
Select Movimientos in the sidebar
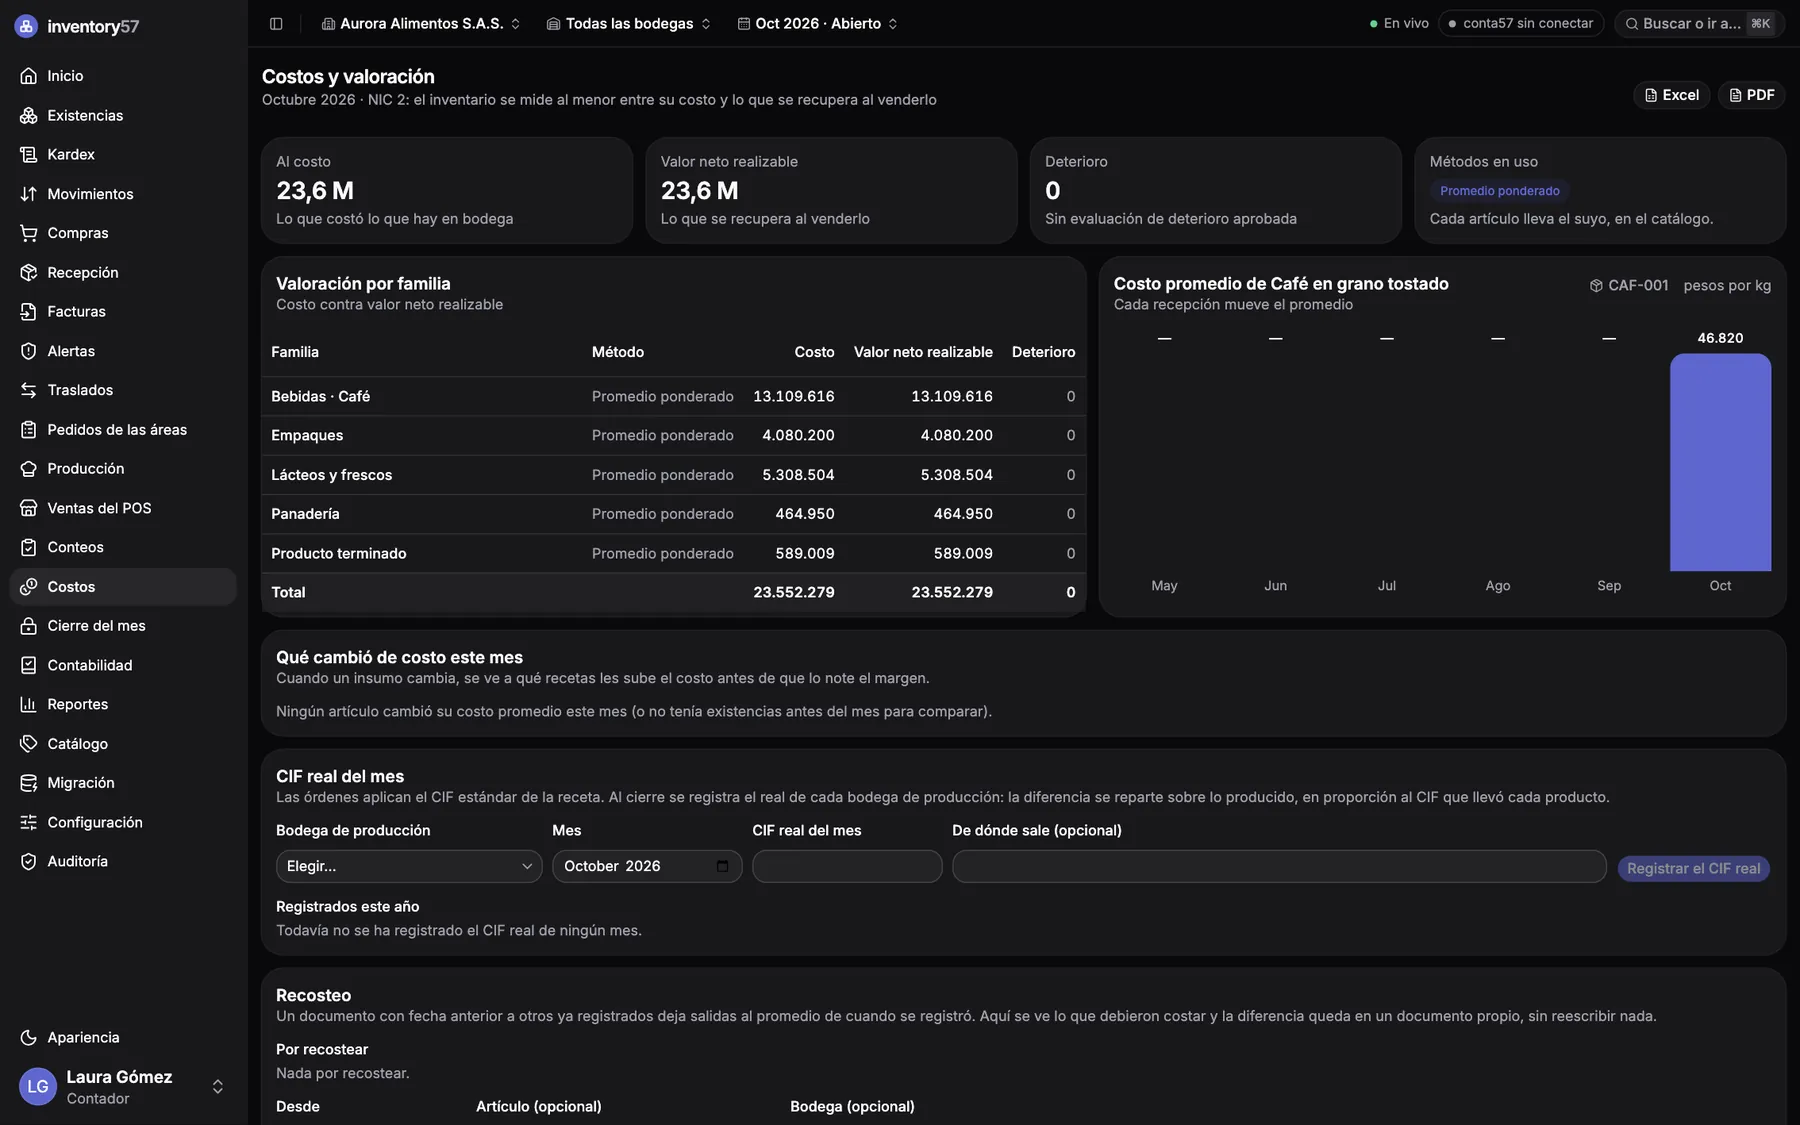coord(123,194)
